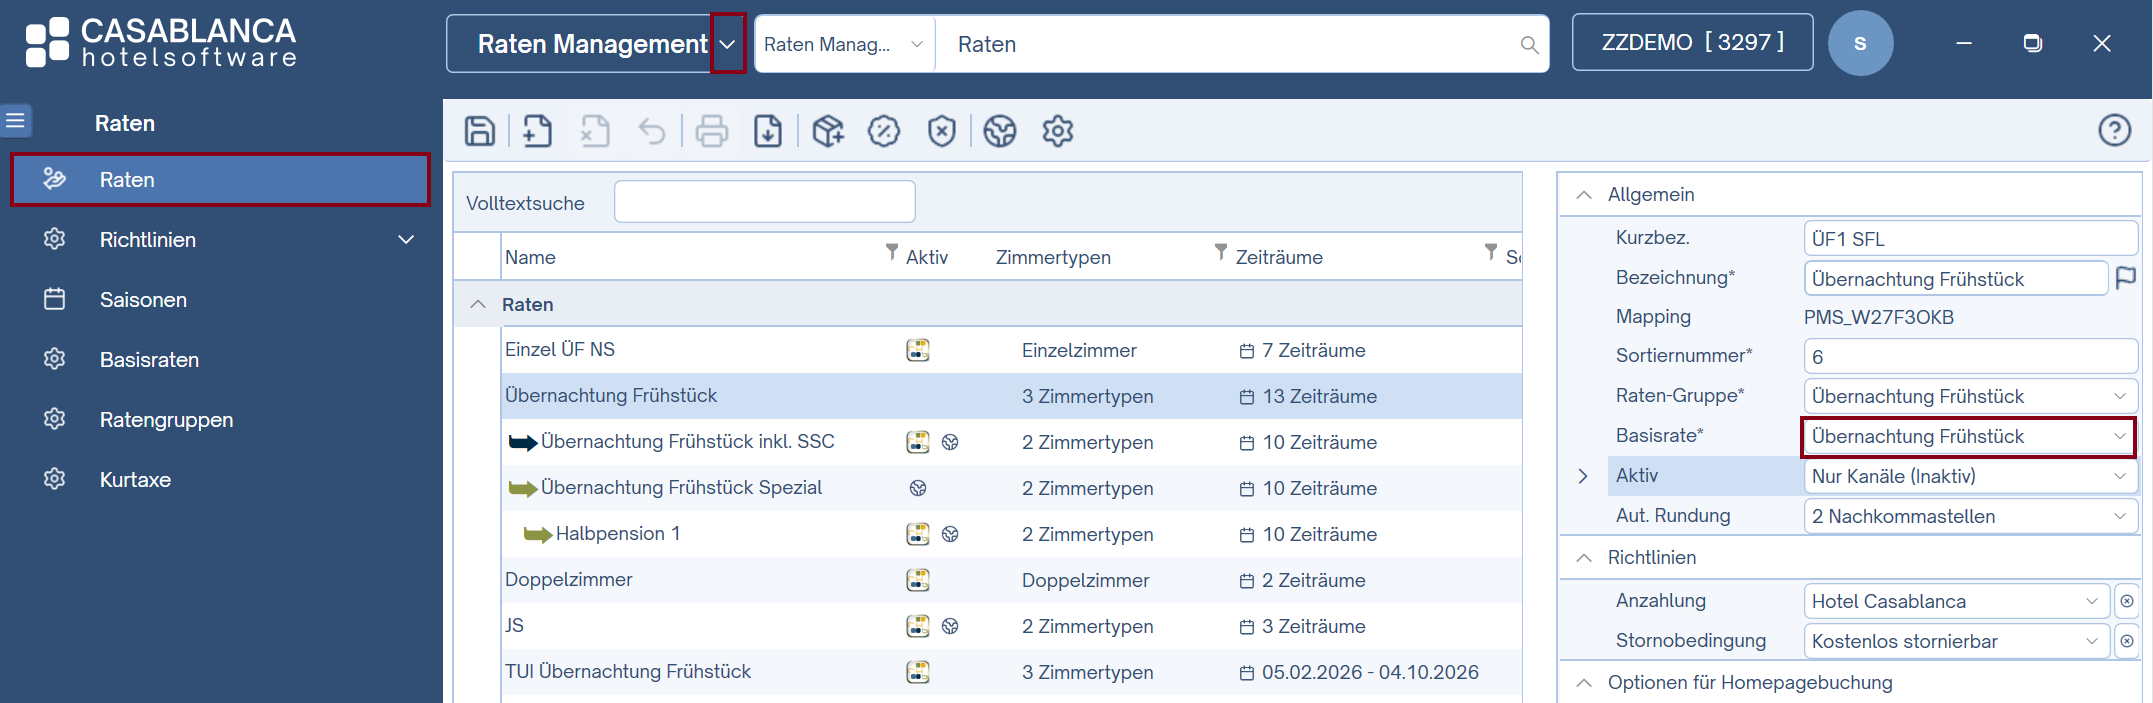The image size is (2153, 703).
Task: Click the printer icon in toolbar
Action: coord(712,131)
